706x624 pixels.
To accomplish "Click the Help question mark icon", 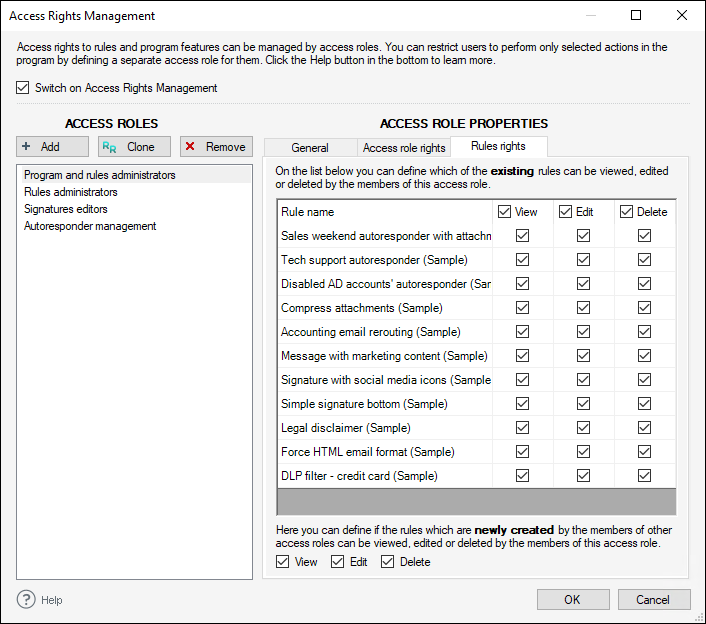I will [26, 600].
